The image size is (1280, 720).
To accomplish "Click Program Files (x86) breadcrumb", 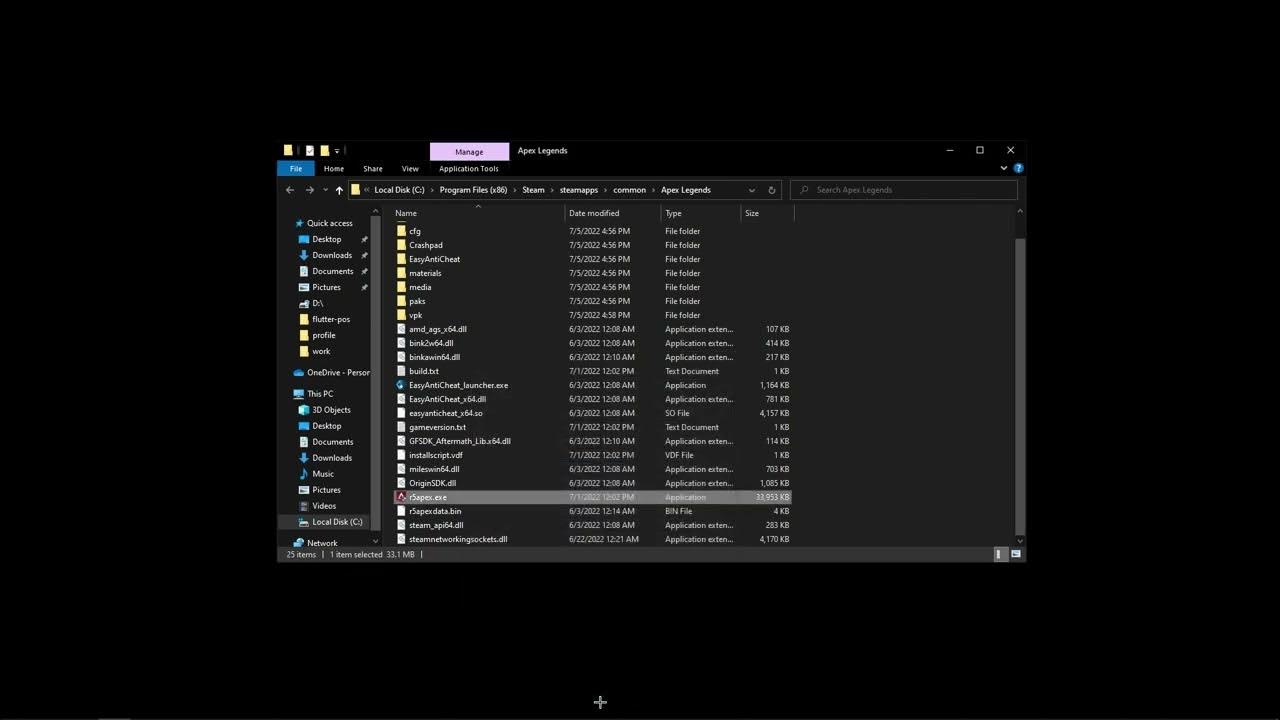I will tap(473, 190).
